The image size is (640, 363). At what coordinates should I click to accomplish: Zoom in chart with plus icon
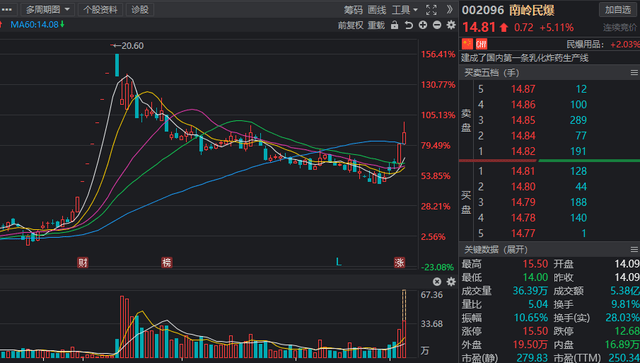tap(423, 25)
